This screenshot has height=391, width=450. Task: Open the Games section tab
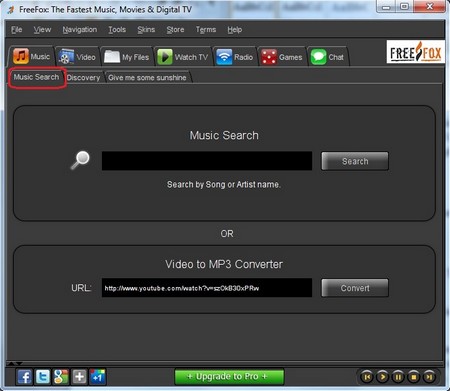point(282,57)
